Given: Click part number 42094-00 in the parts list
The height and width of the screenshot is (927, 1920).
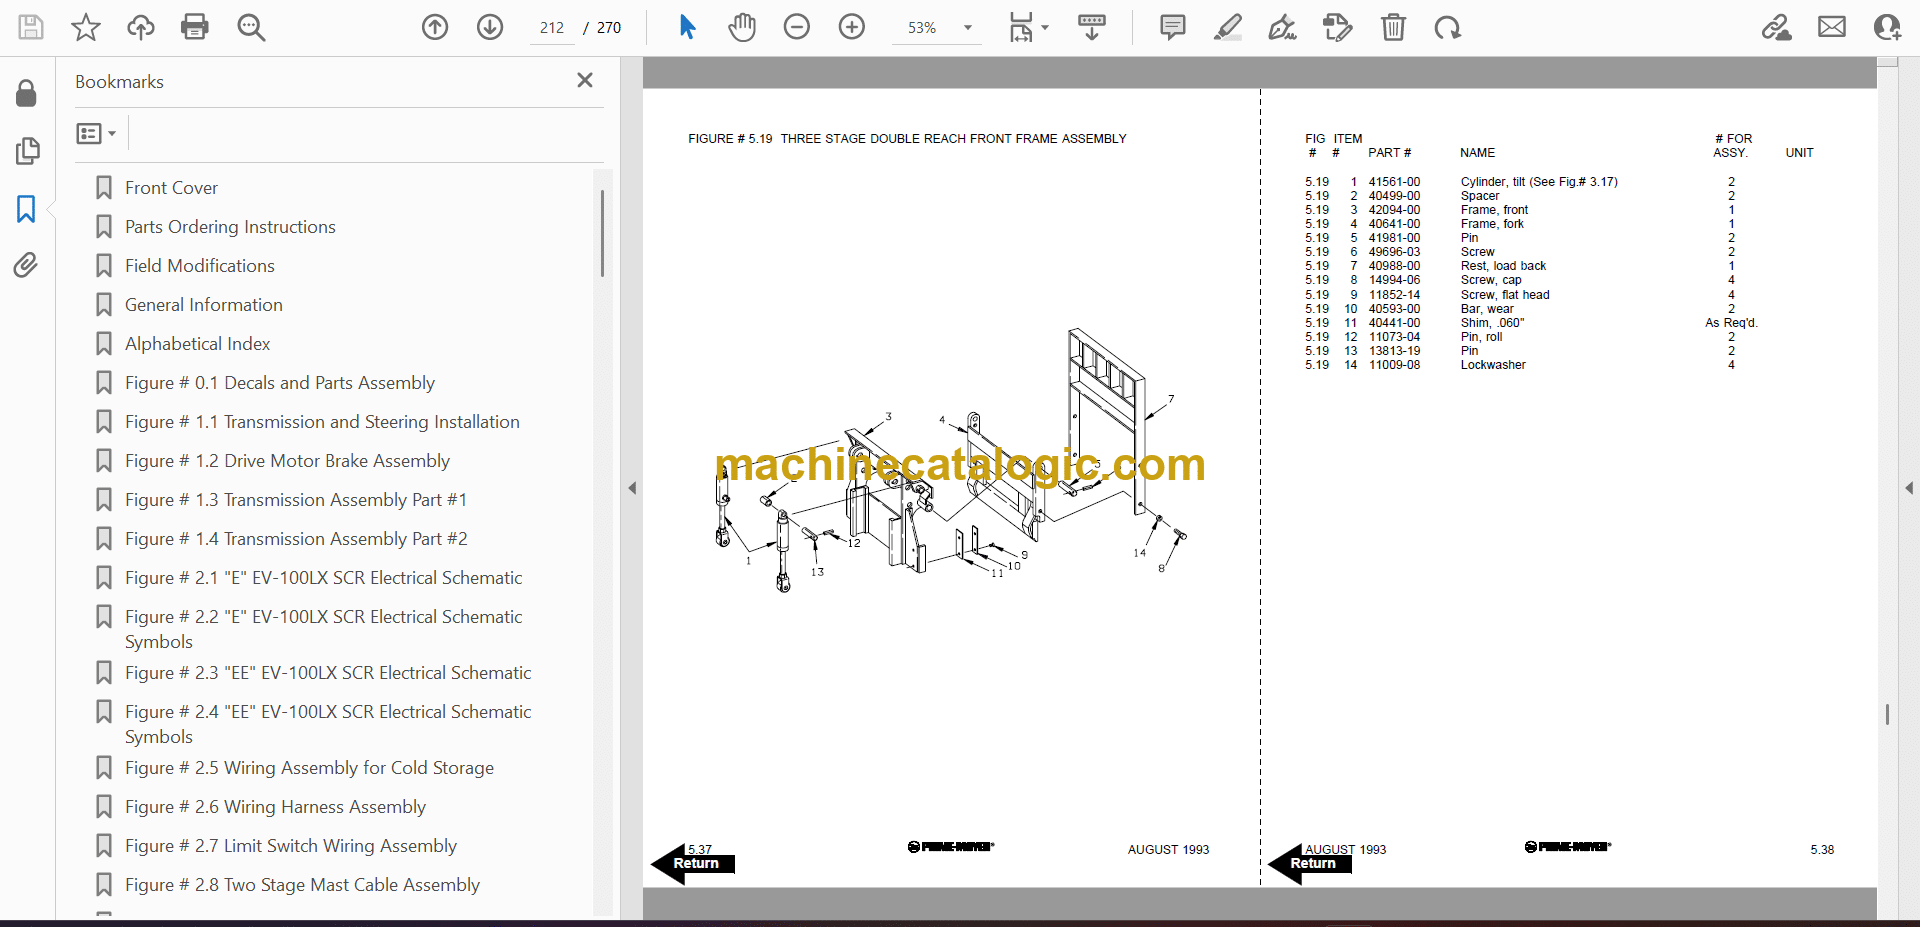Looking at the screenshot, I should [1394, 210].
